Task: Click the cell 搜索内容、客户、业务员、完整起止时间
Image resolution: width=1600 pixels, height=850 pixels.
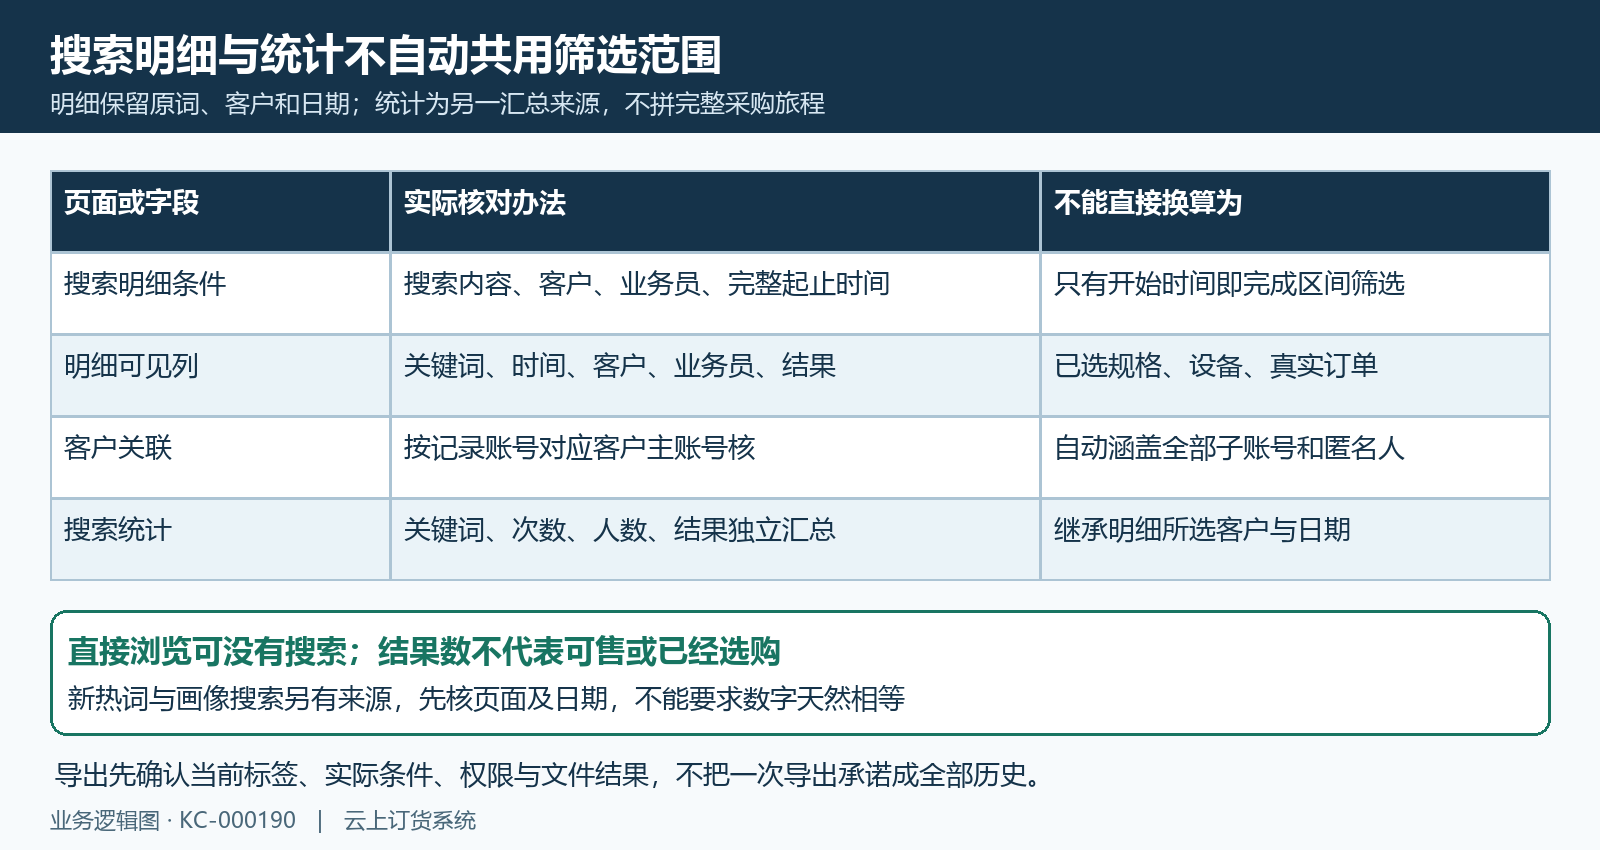Action: 715,293
